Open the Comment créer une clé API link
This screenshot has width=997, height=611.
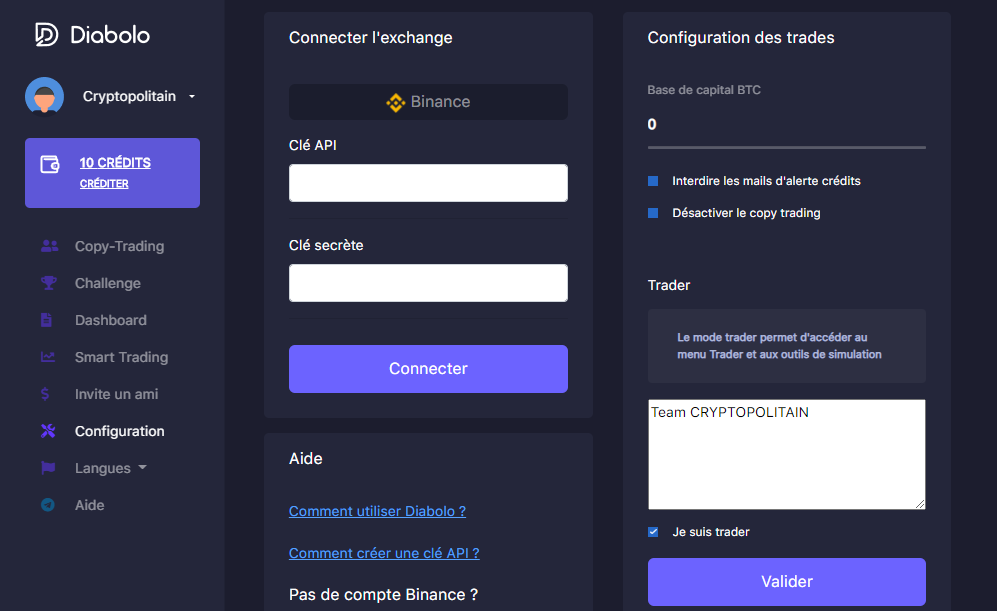(x=384, y=553)
